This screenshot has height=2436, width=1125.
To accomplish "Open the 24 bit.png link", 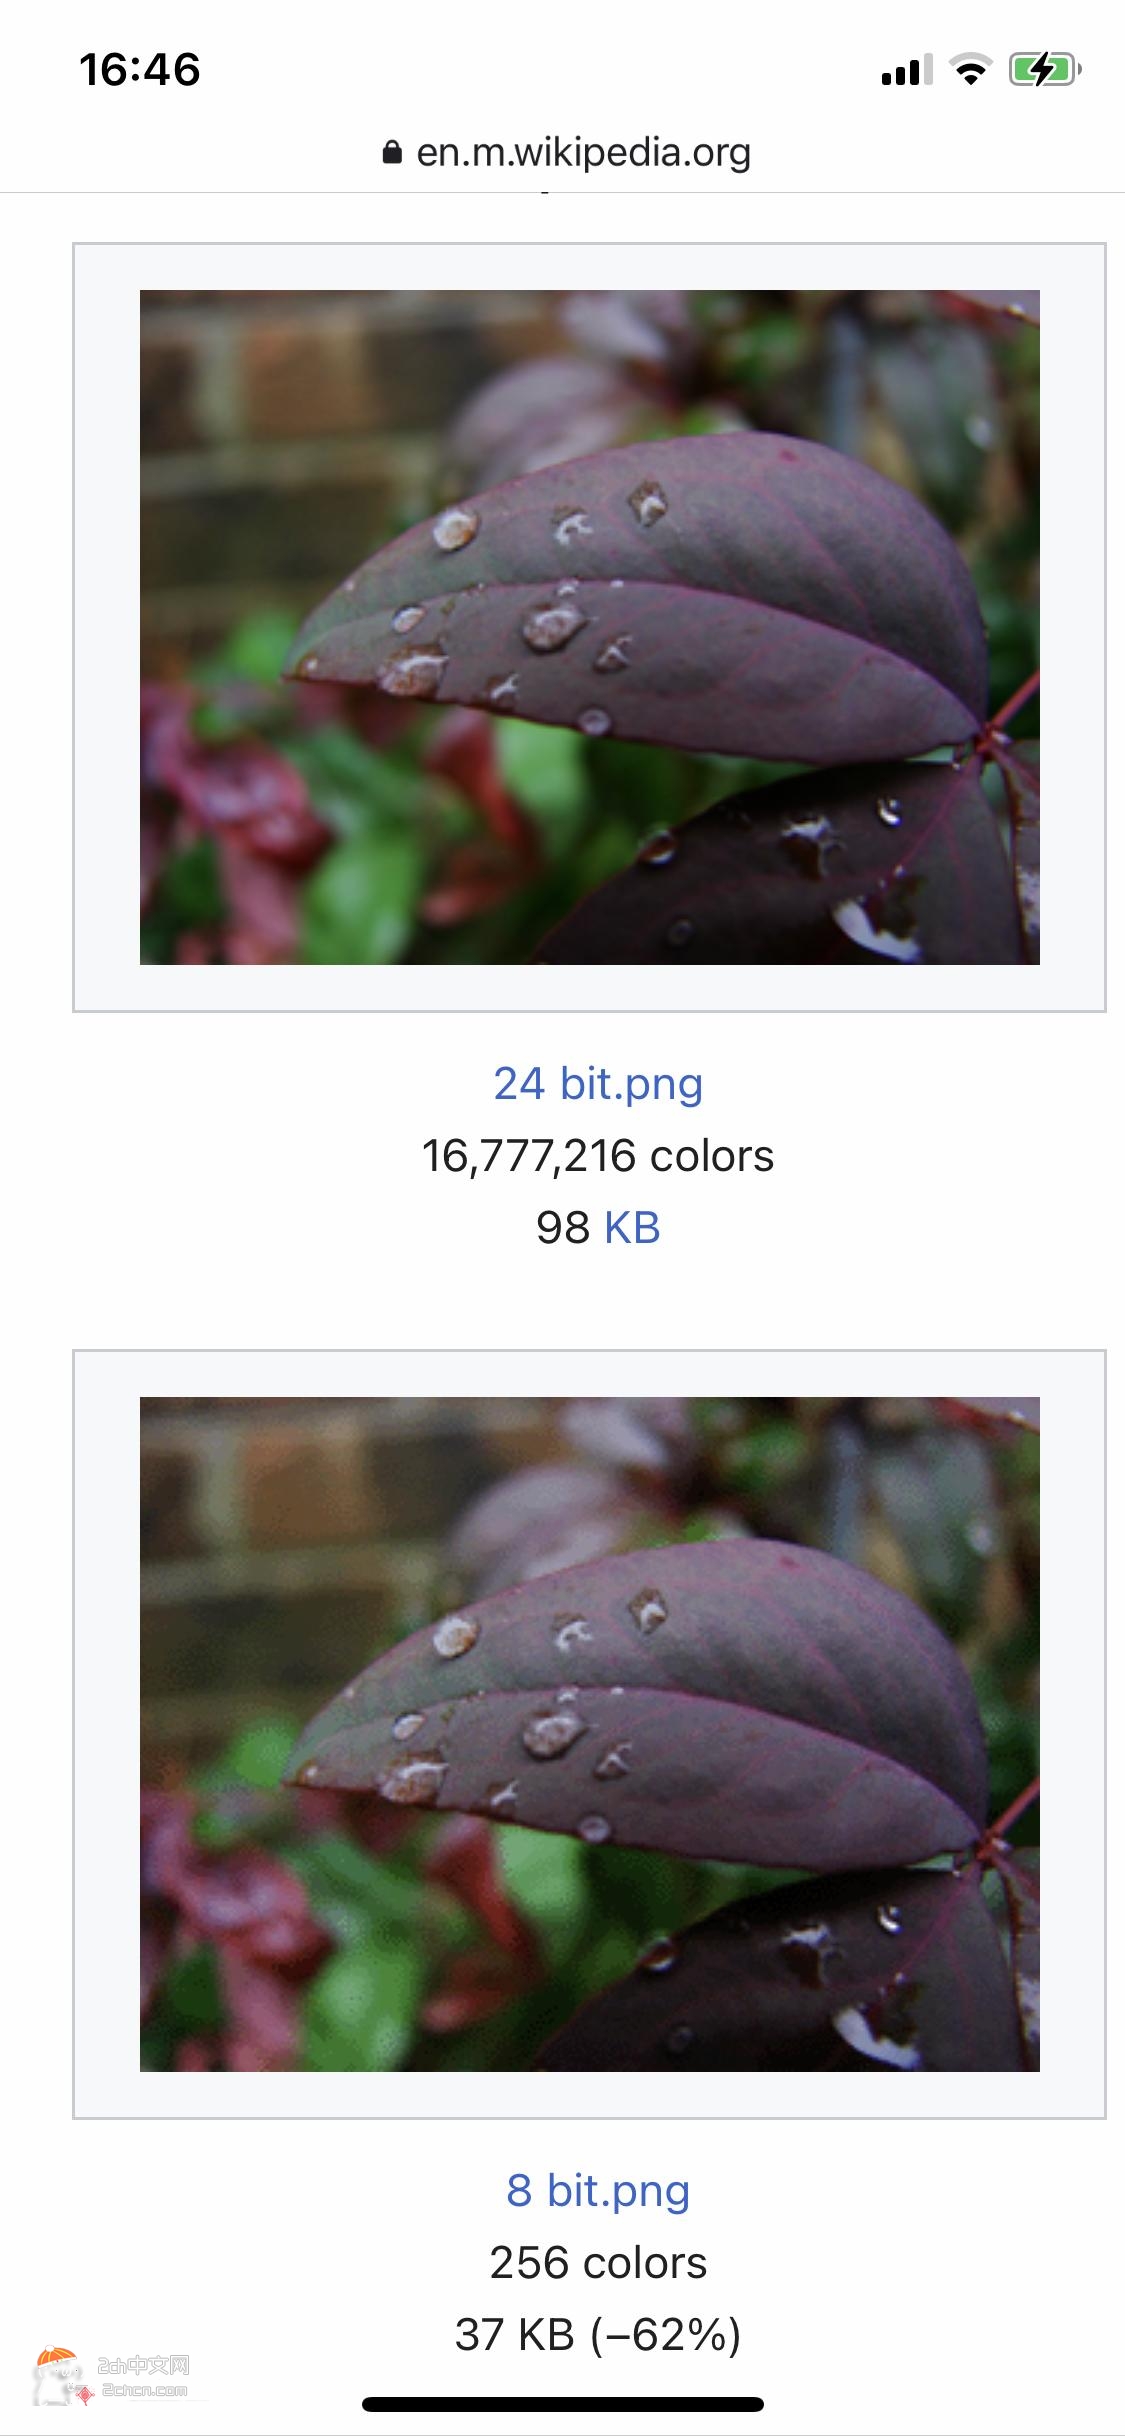I will pyautogui.click(x=598, y=1084).
